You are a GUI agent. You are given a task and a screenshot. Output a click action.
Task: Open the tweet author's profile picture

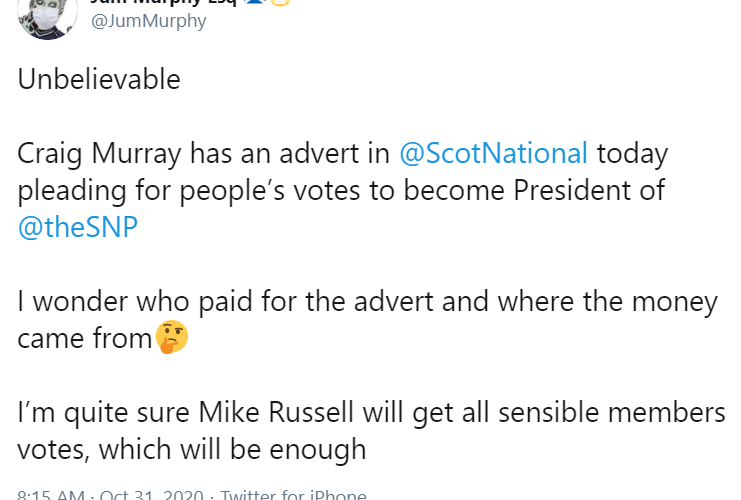pyautogui.click(x=47, y=16)
